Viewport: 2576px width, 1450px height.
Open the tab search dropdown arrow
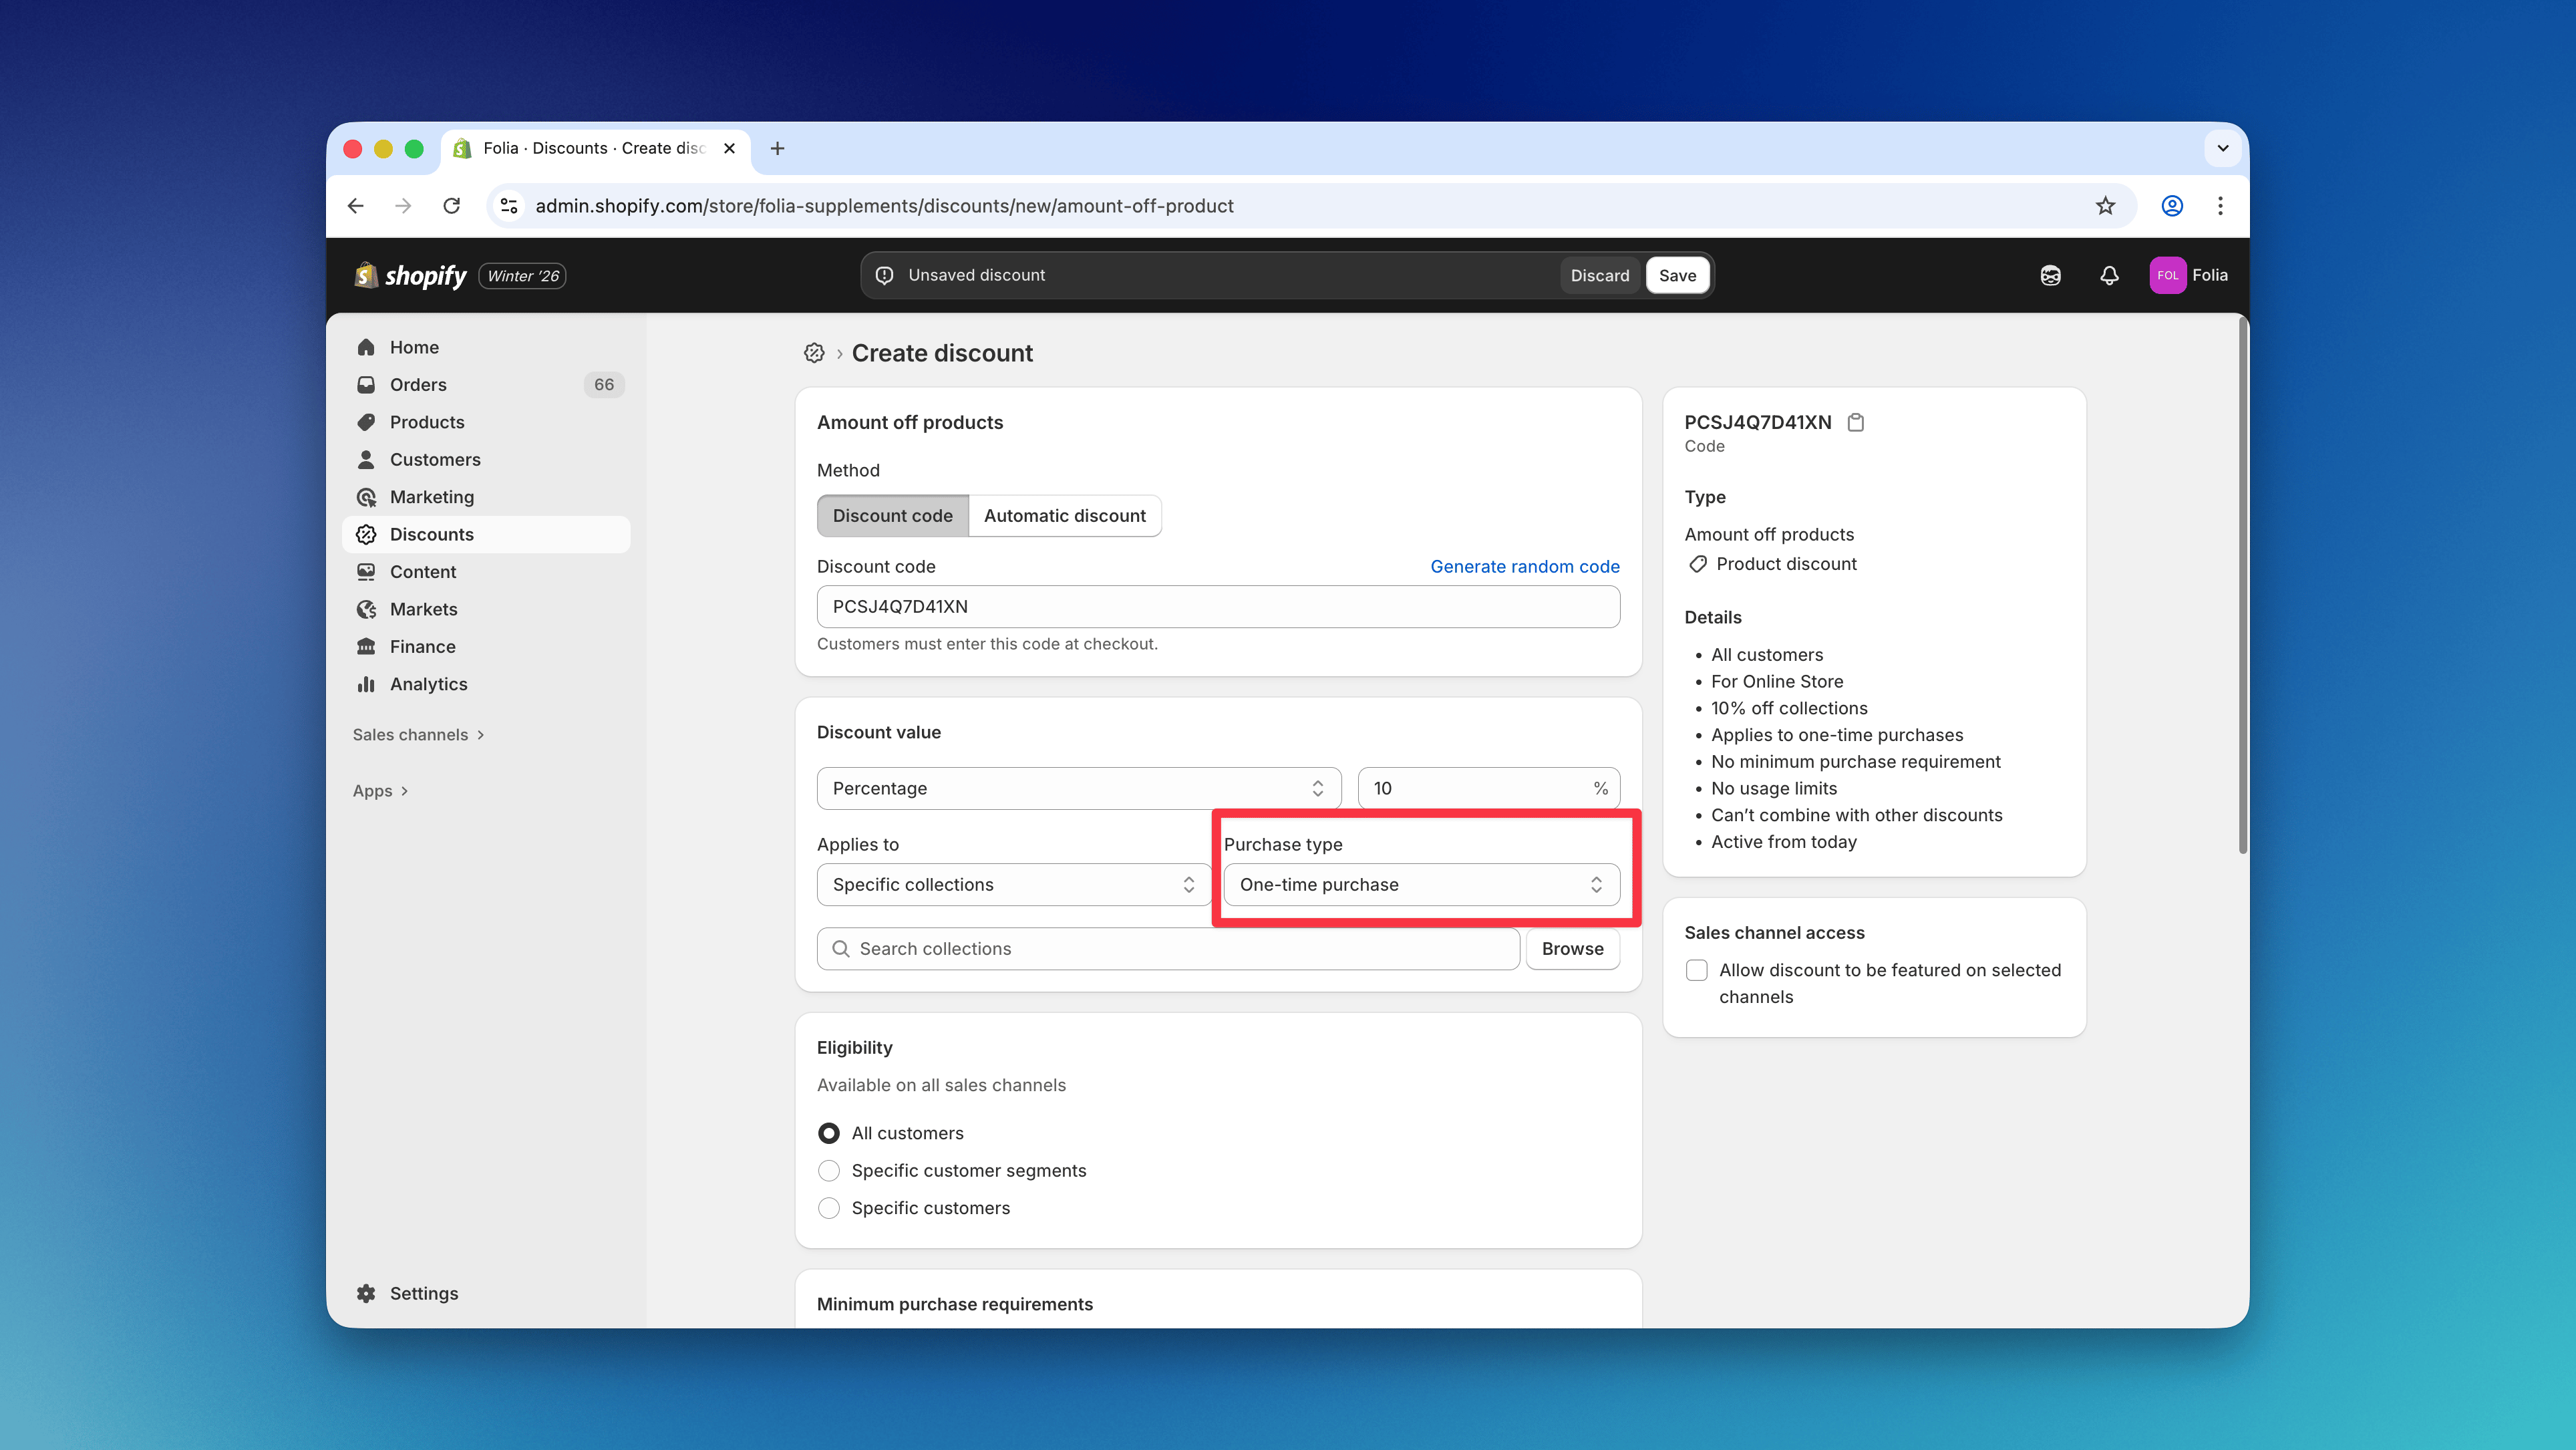coord(2222,148)
